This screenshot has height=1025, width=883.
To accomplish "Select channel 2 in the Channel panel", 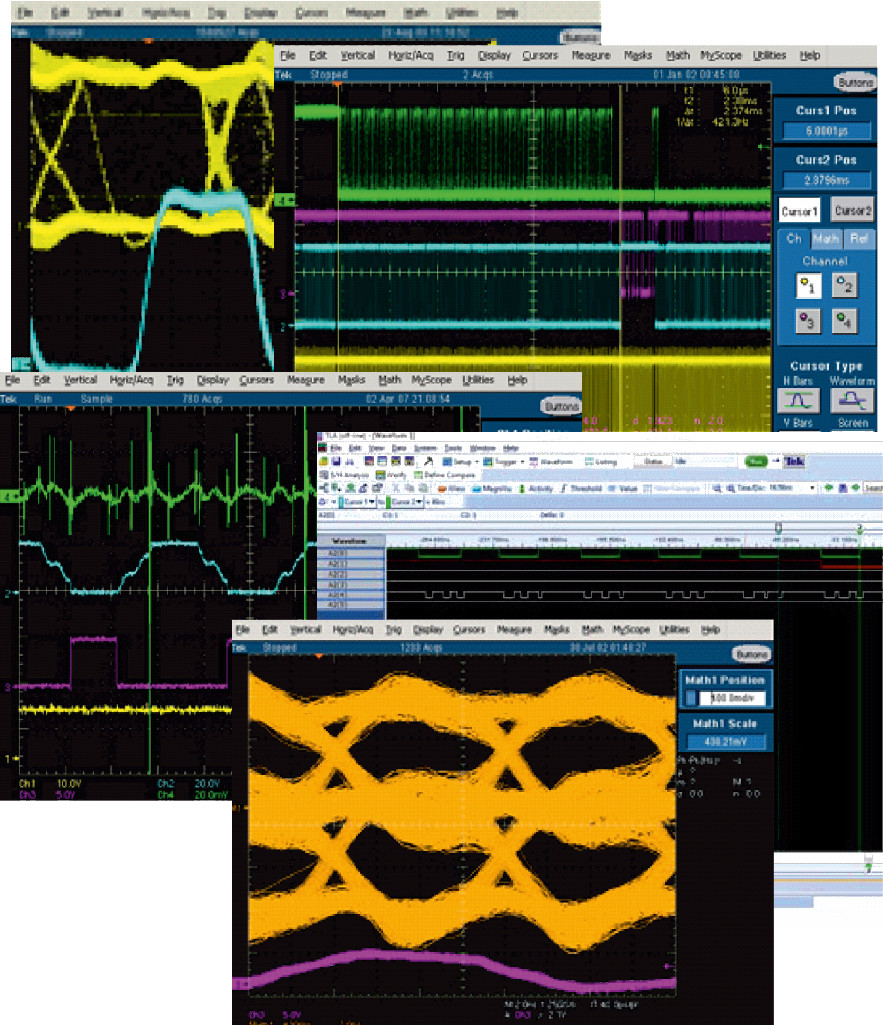I will coord(844,286).
